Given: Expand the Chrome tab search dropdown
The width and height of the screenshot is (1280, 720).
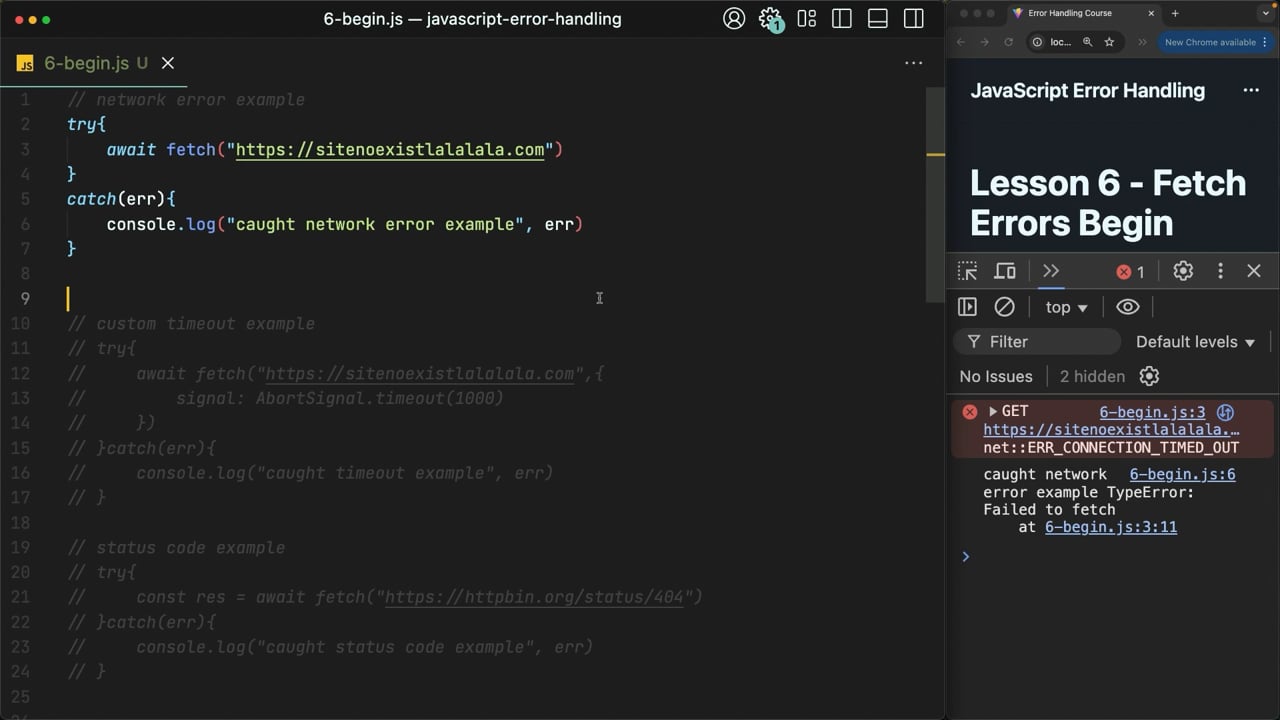Looking at the screenshot, I should tap(1264, 14).
